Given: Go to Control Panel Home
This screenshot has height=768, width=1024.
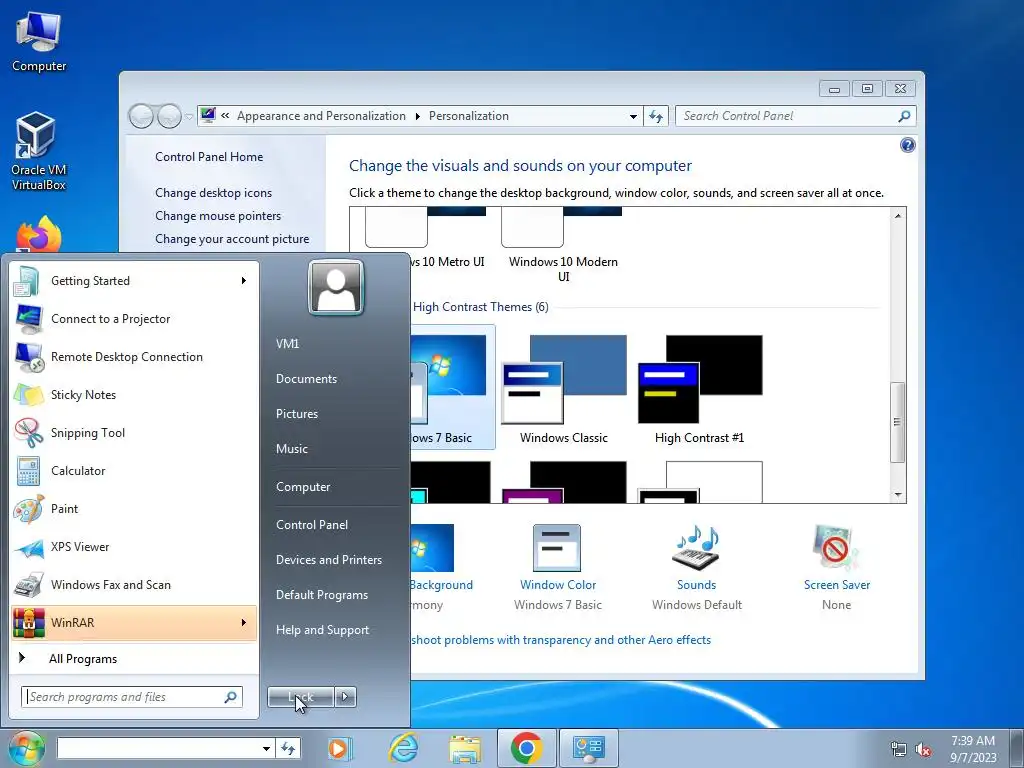Looking at the screenshot, I should (209, 157).
